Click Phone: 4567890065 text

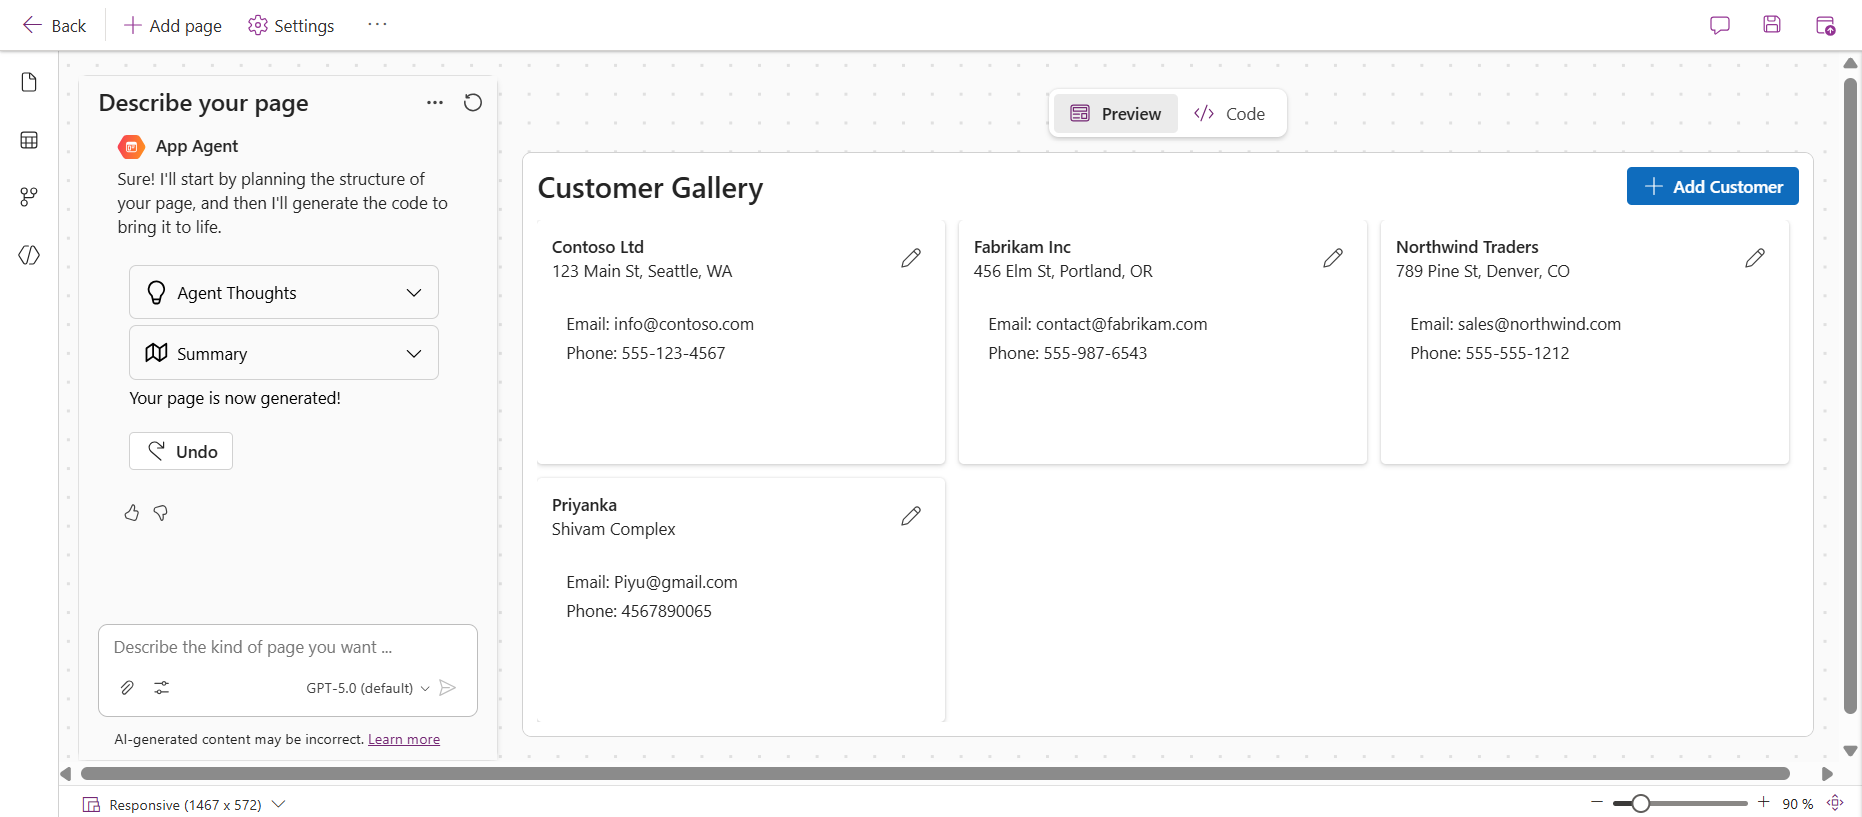click(x=639, y=611)
